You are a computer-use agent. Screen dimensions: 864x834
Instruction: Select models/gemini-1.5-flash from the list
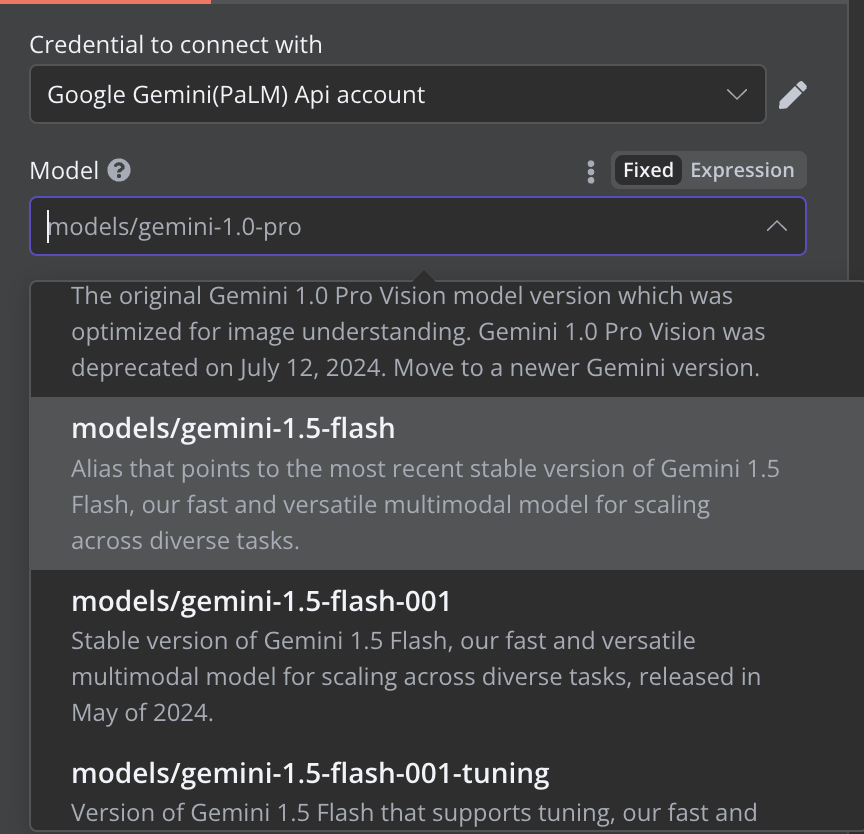tap(233, 429)
